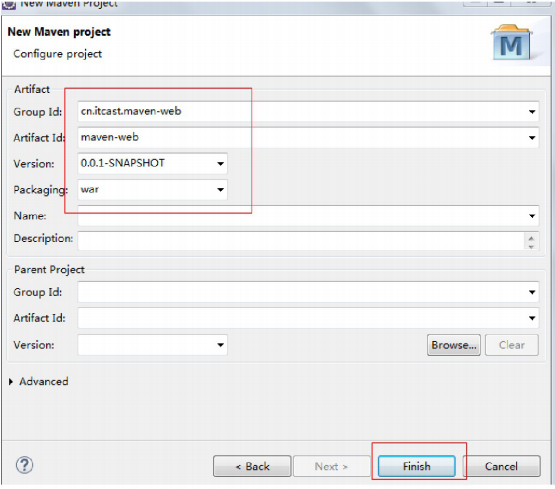The height and width of the screenshot is (489, 555).
Task: Click the Artifact Id field containing maven-web
Action: tap(308, 138)
